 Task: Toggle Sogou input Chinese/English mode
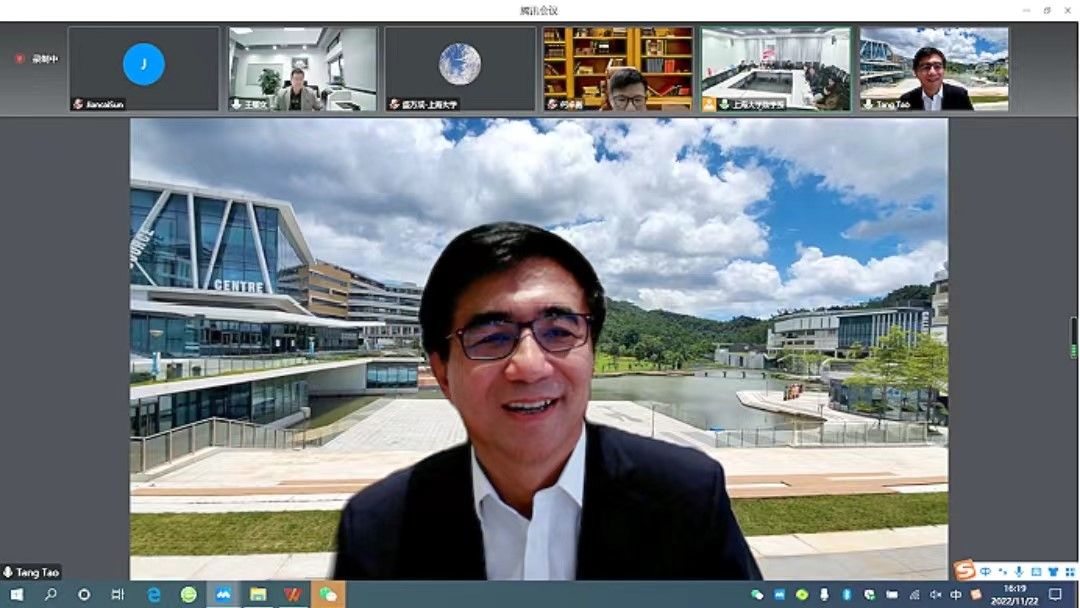click(x=986, y=571)
